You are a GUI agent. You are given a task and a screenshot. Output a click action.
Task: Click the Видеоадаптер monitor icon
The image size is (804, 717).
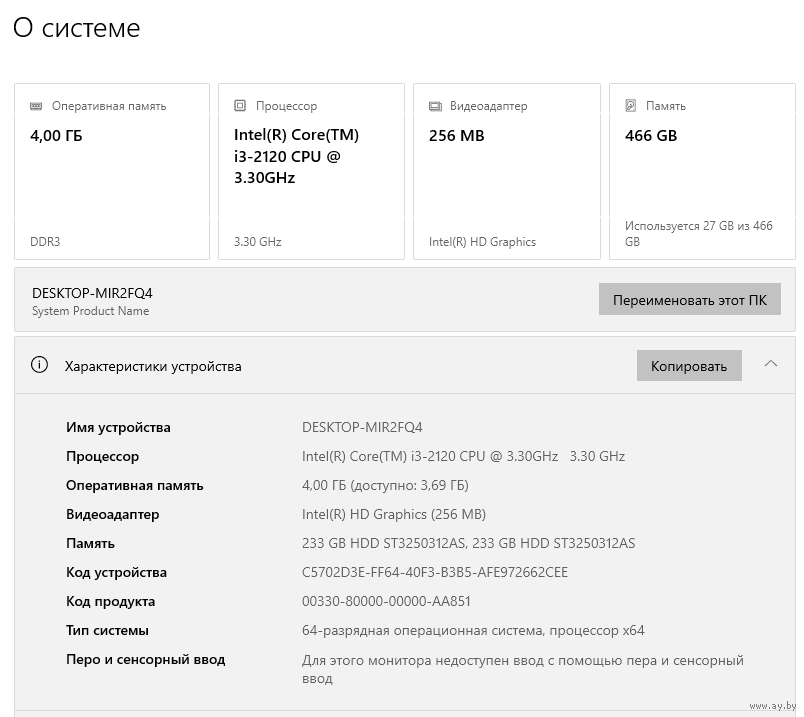click(x=435, y=106)
